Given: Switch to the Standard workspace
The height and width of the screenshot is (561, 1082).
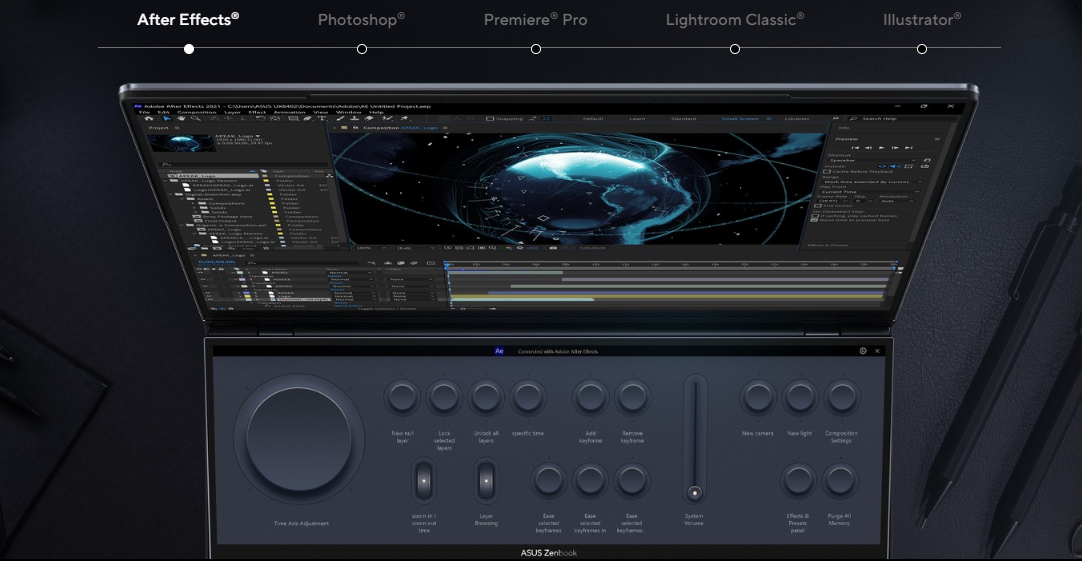Looking at the screenshot, I should point(683,119).
